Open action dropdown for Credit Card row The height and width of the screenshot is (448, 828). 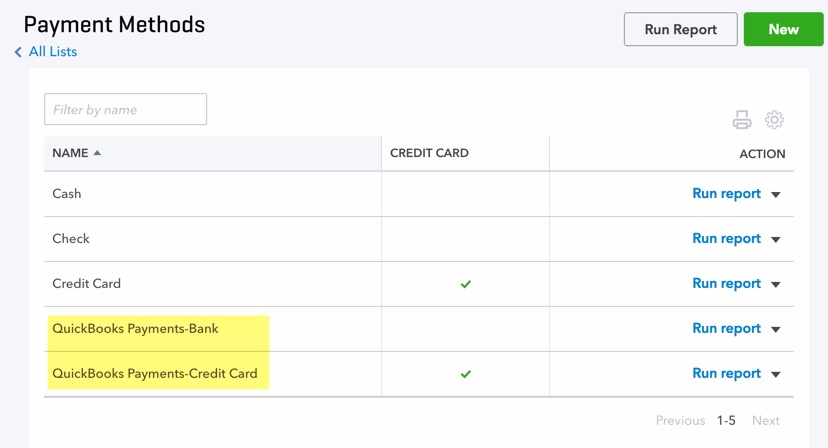pos(776,284)
